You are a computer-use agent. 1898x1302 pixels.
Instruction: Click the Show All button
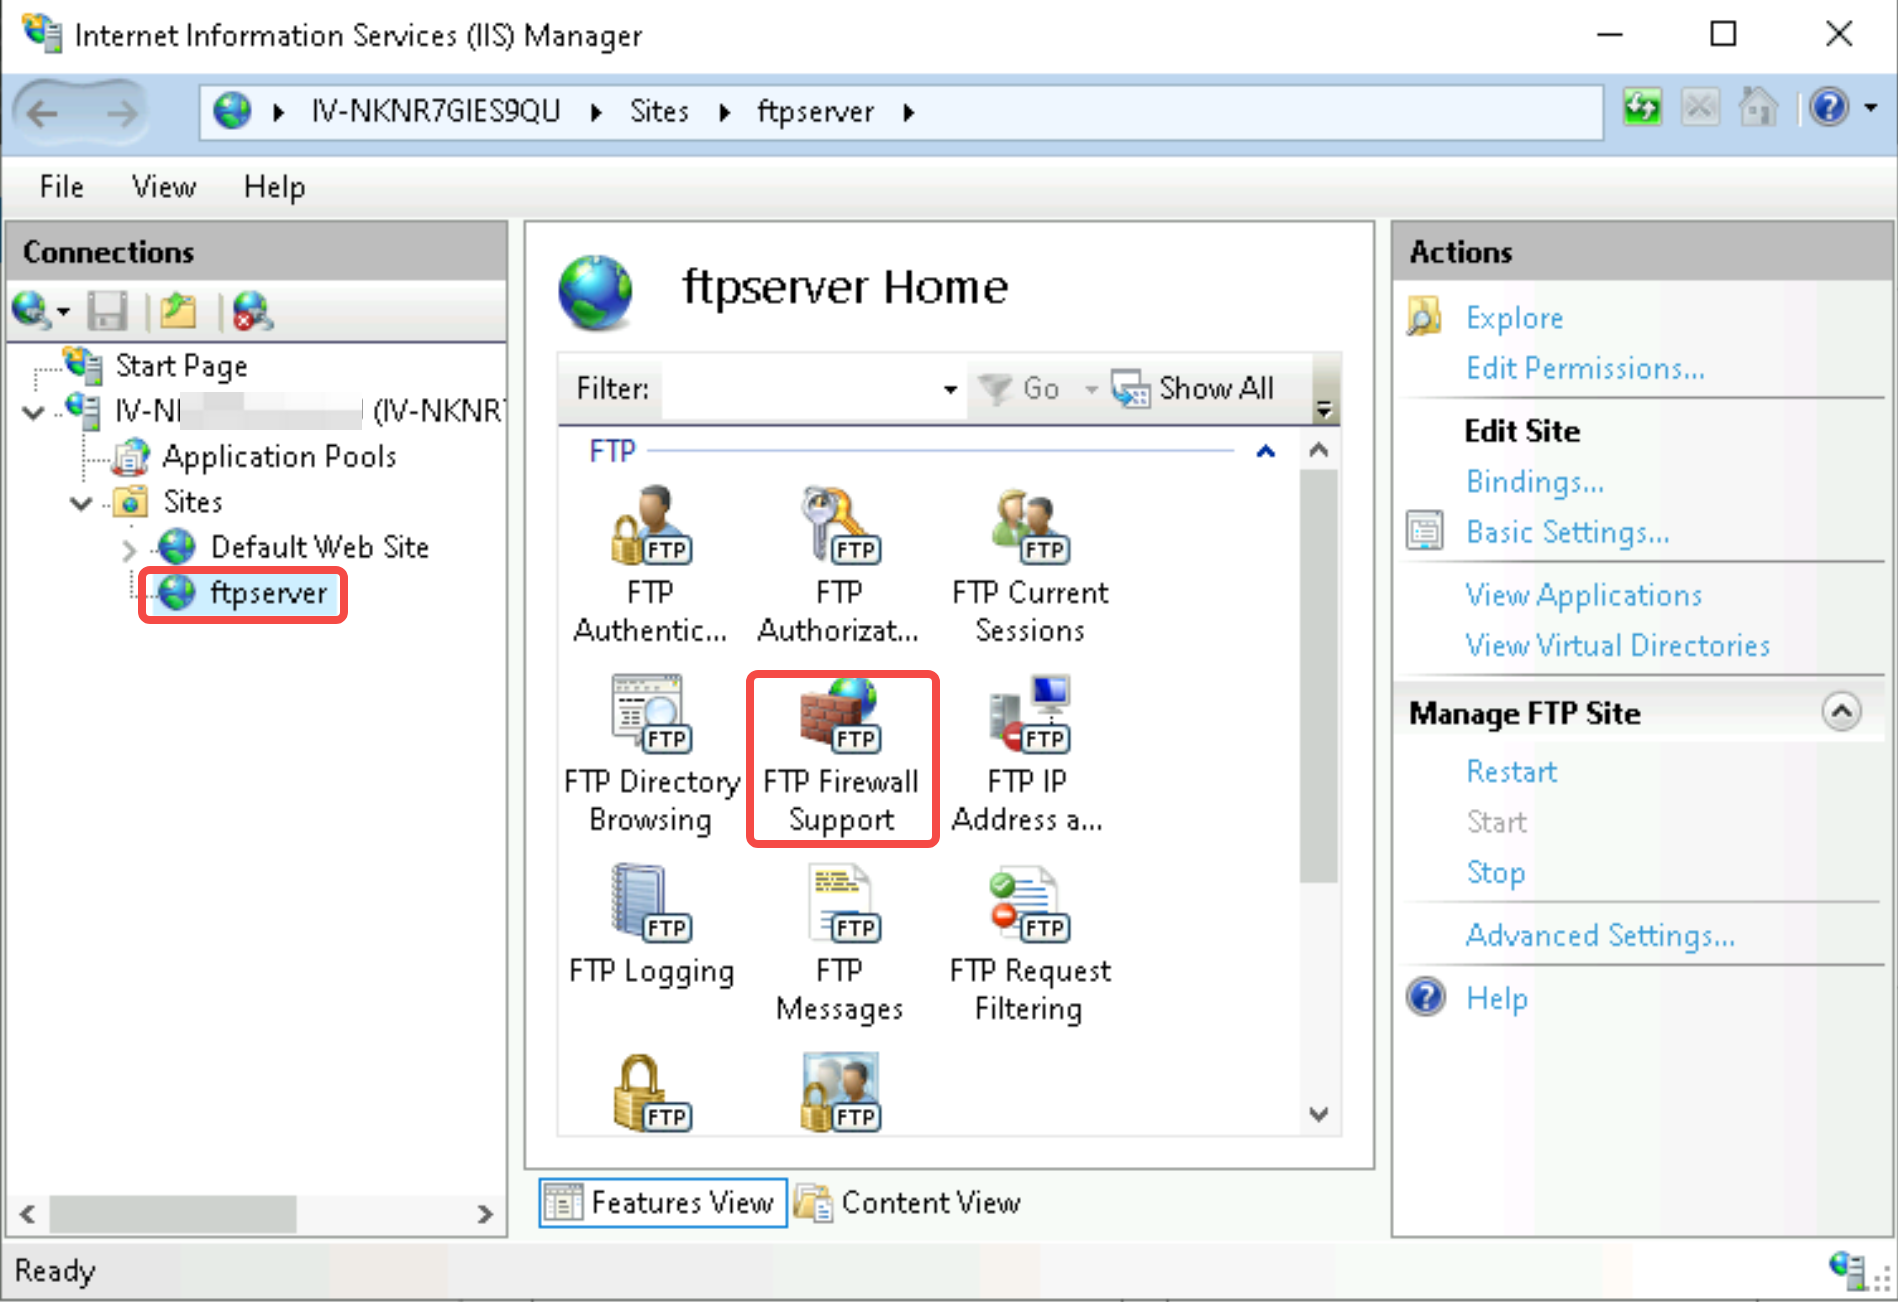tap(1193, 389)
